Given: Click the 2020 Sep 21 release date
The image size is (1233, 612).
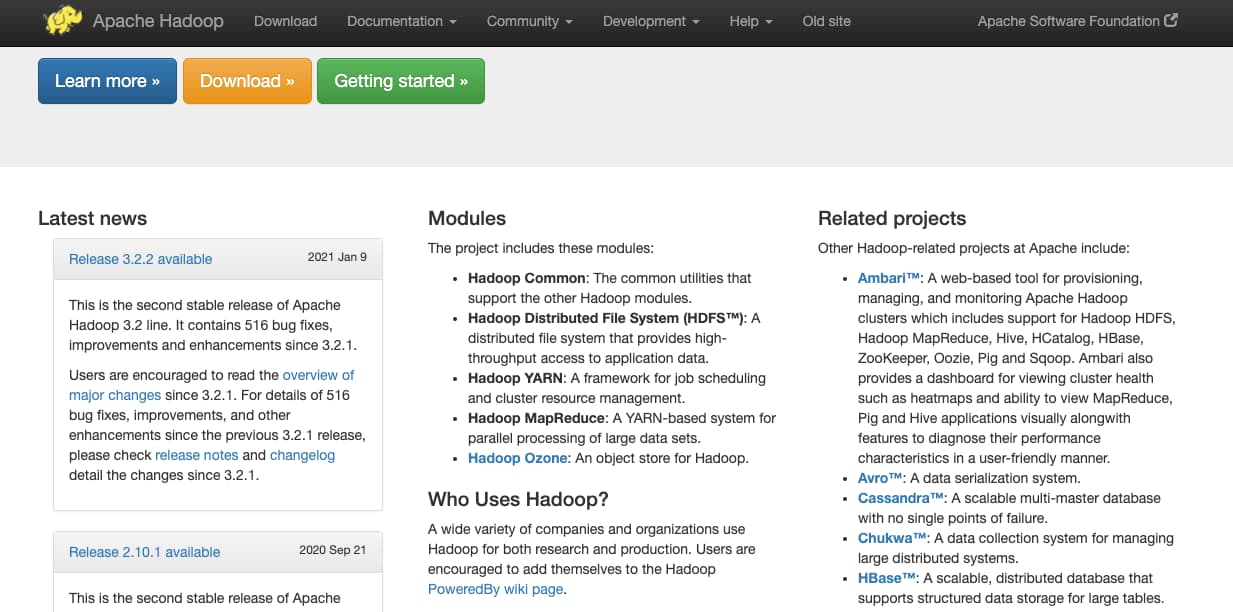Looking at the screenshot, I should [333, 550].
